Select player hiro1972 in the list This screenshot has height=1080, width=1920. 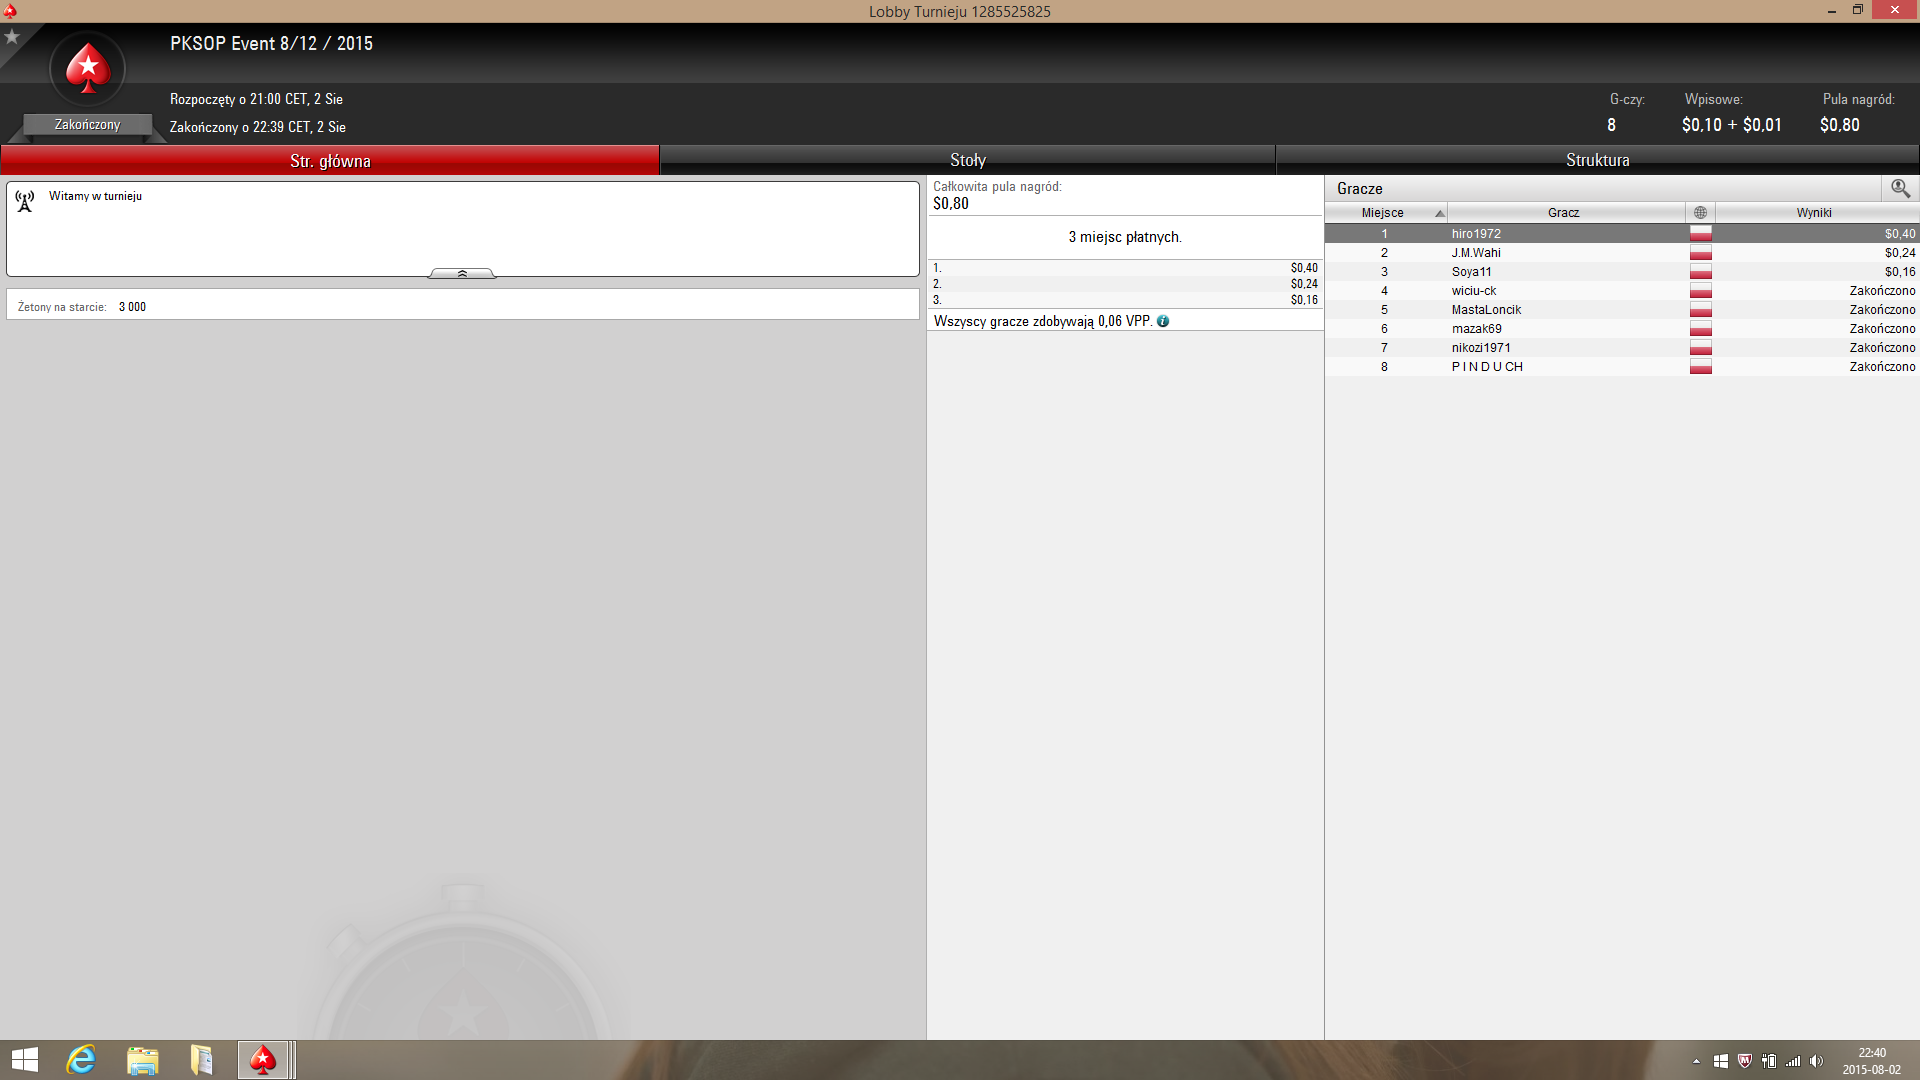pos(1622,234)
